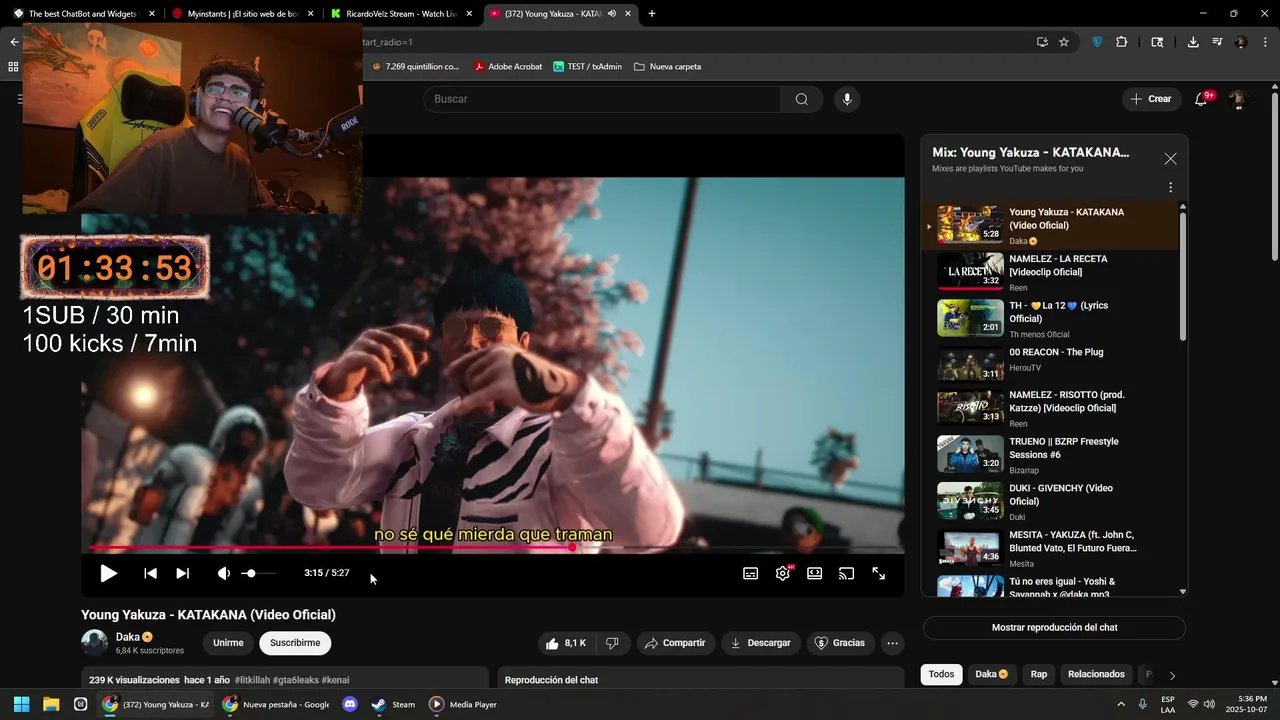The image size is (1280, 720).
Task: Open Chrome downloads icon
Action: click(x=1193, y=42)
